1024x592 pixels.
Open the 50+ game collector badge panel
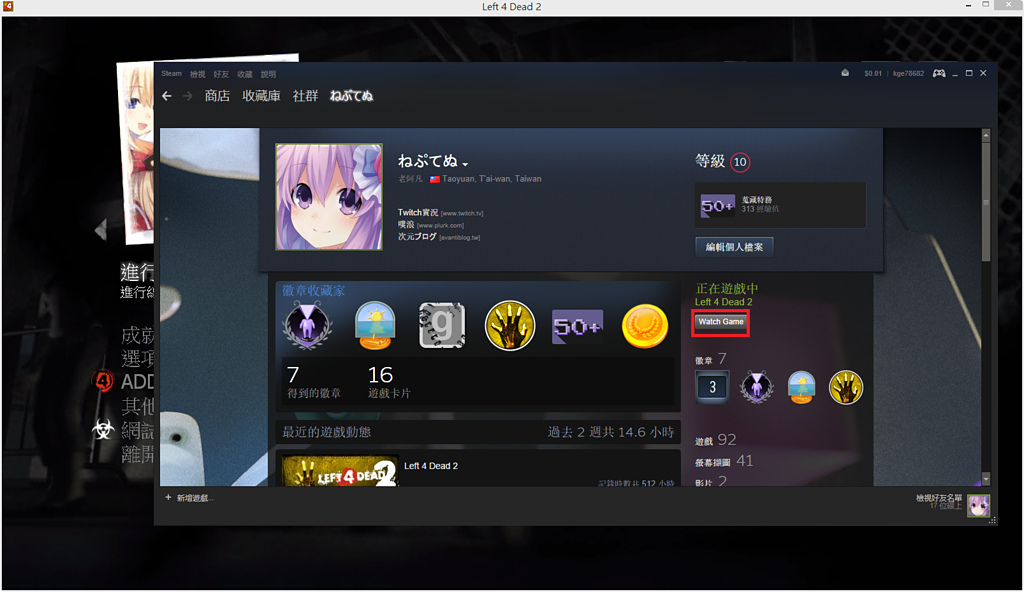780,205
